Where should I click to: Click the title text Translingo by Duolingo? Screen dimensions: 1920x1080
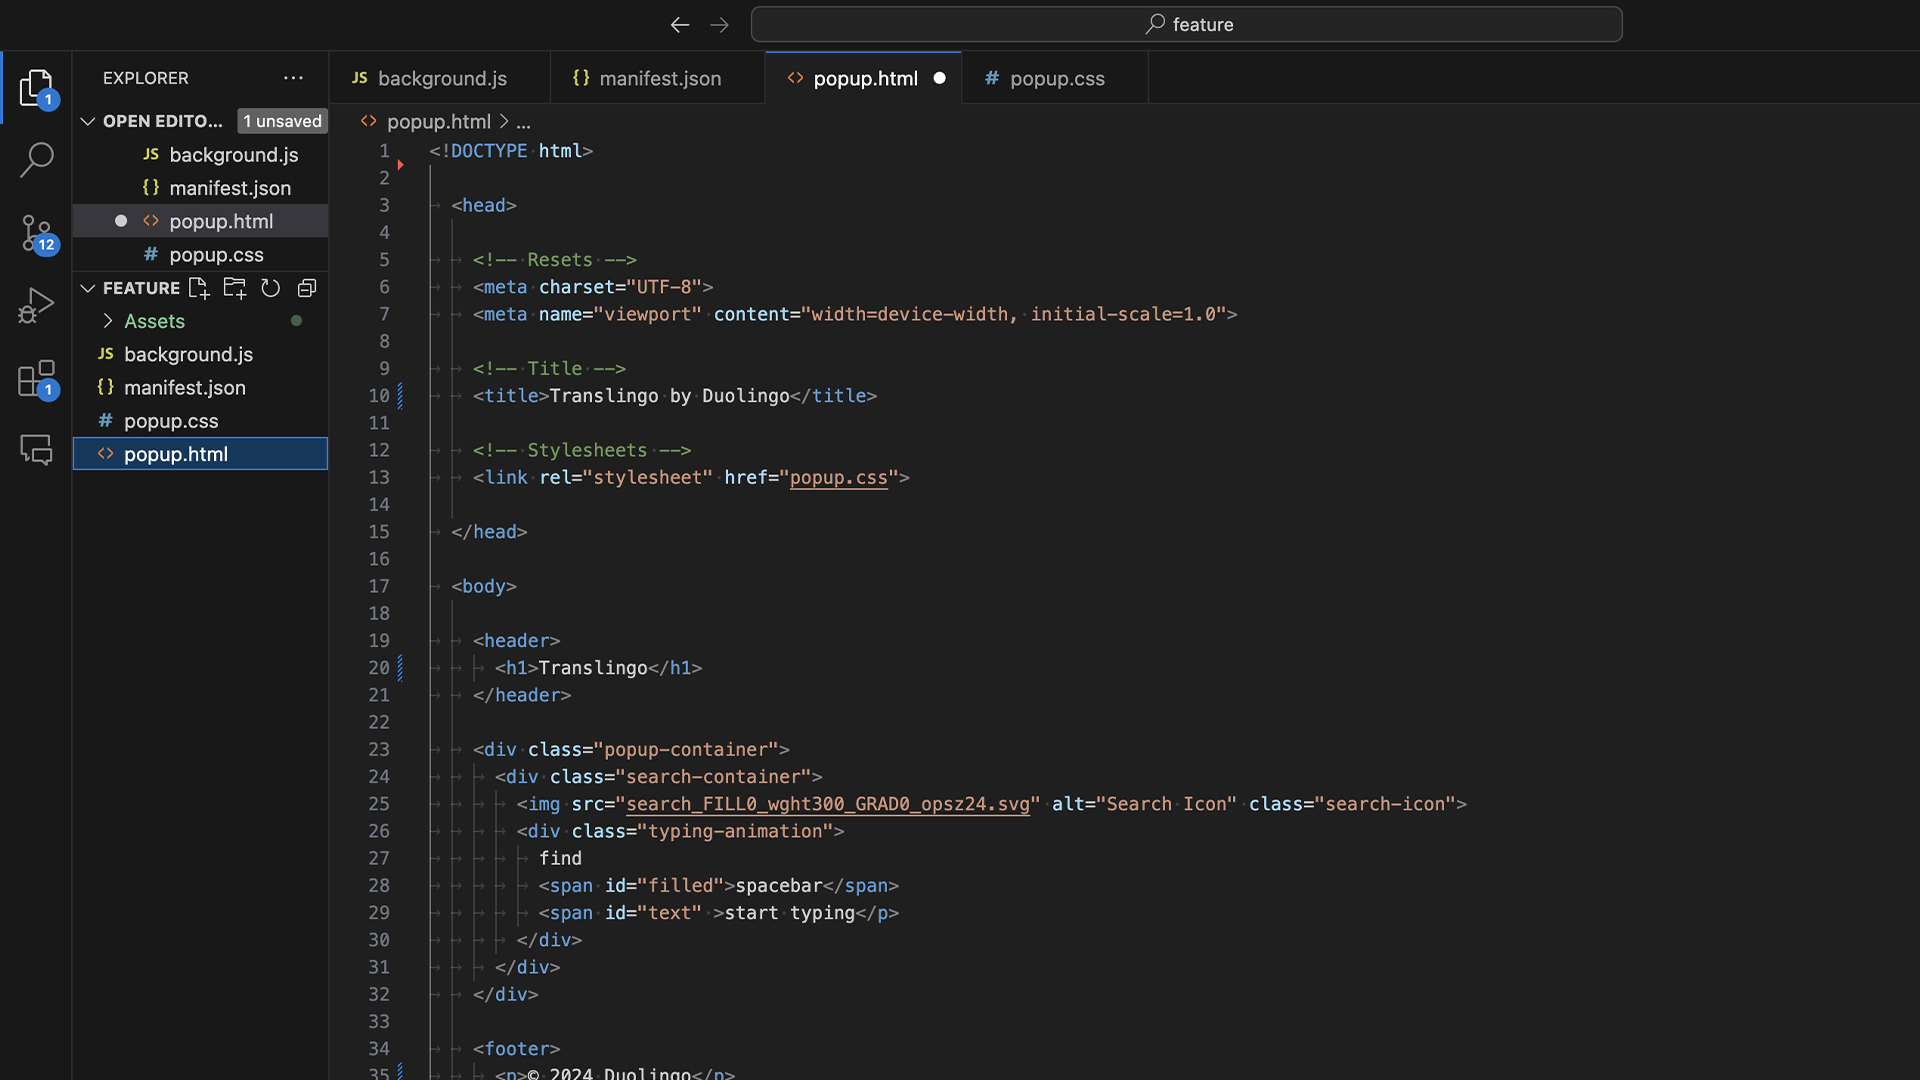669,396
